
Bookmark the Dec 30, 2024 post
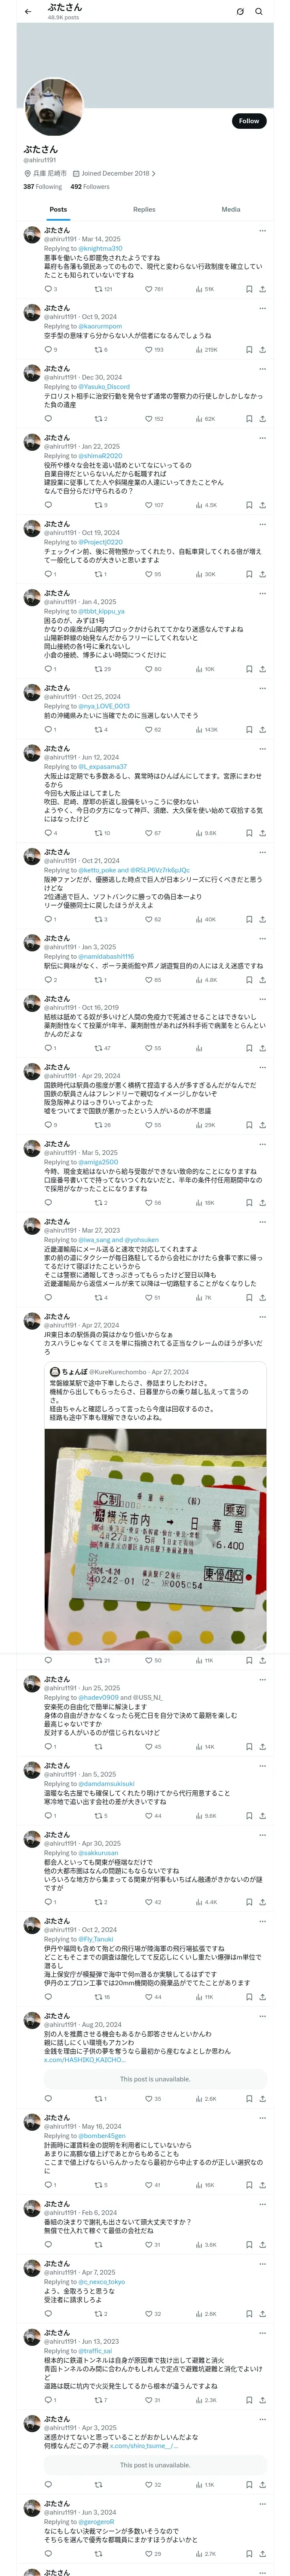[249, 419]
